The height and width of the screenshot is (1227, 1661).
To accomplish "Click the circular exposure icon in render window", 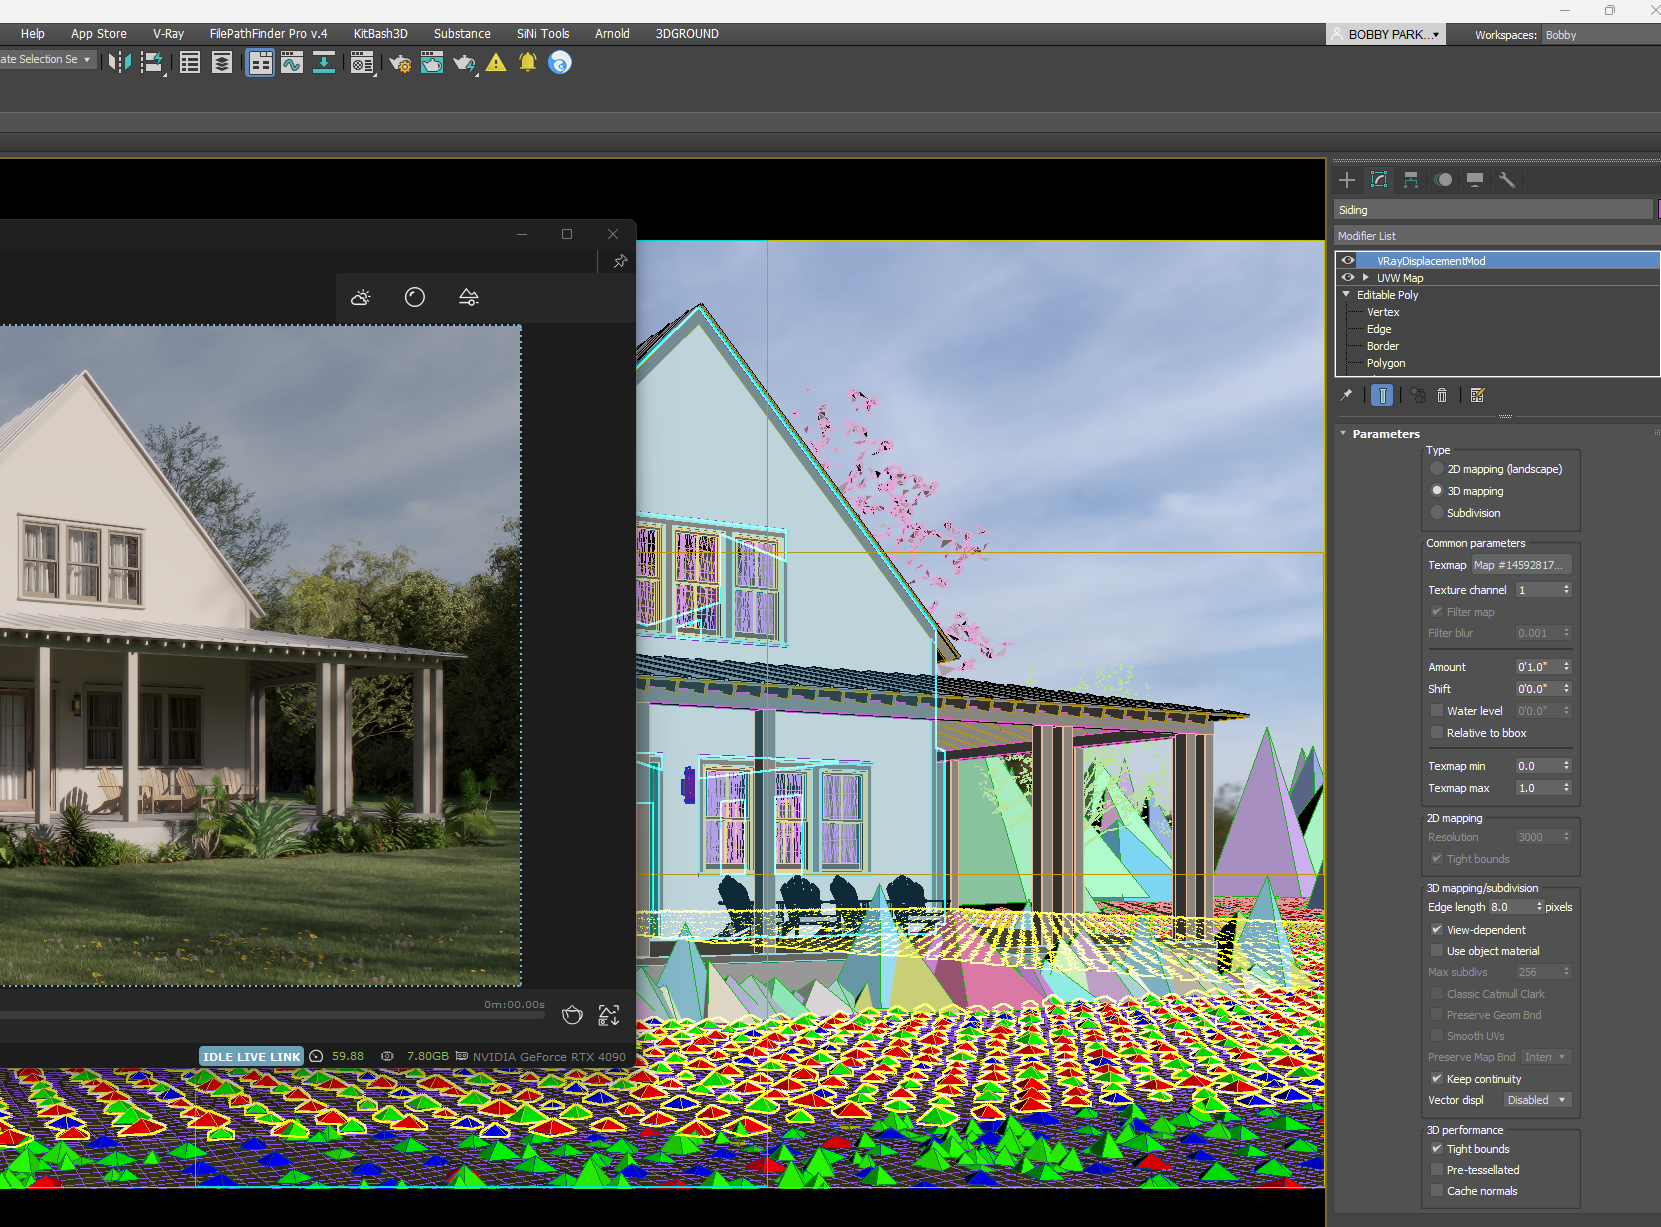I will click(415, 297).
